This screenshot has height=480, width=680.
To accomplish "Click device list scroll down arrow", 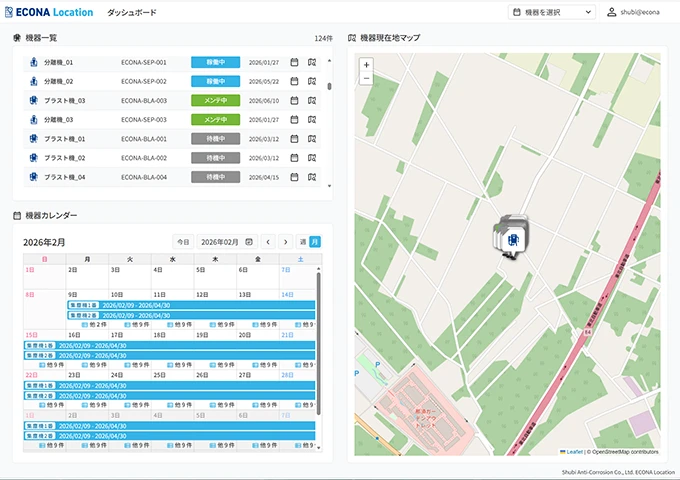I will pos(330,186).
